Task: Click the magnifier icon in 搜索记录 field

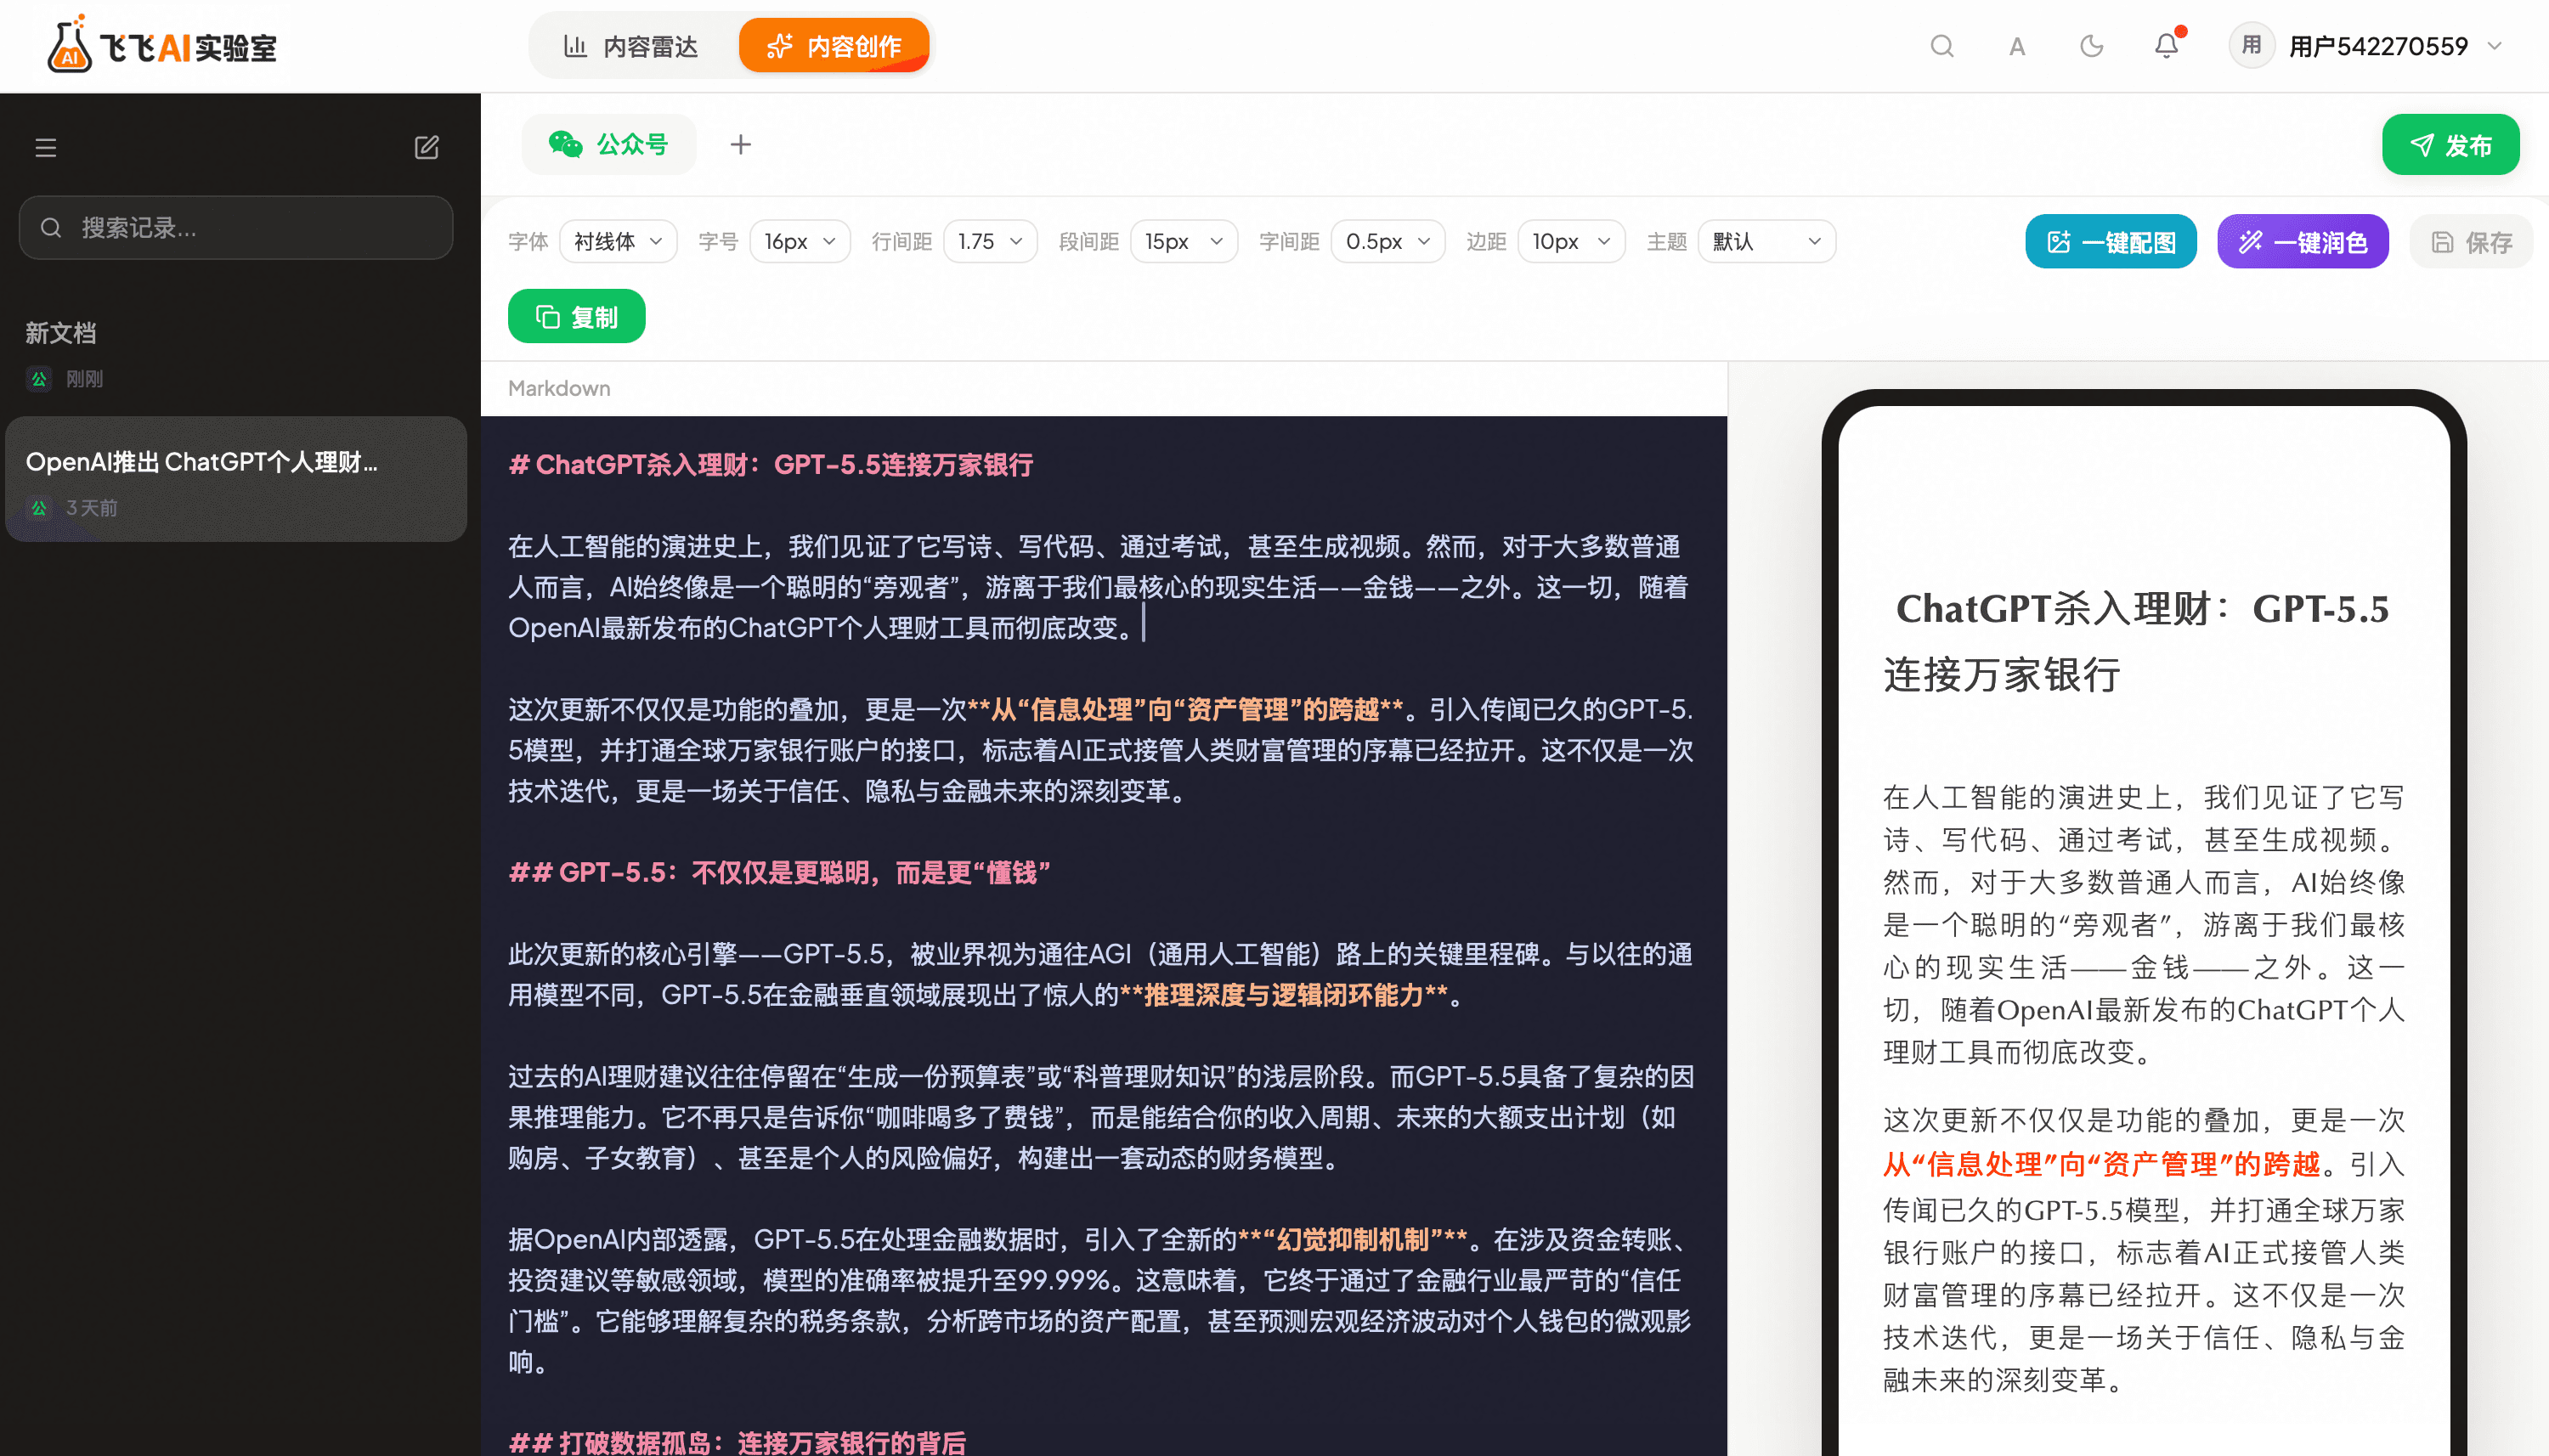Action: click(51, 228)
